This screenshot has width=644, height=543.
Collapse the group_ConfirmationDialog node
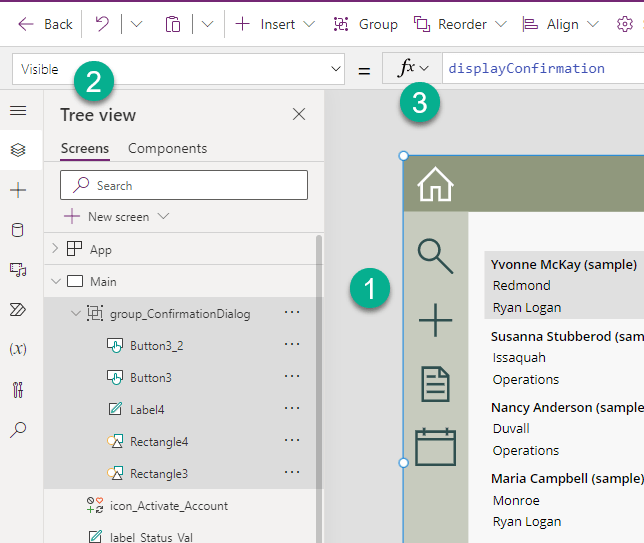(x=76, y=313)
